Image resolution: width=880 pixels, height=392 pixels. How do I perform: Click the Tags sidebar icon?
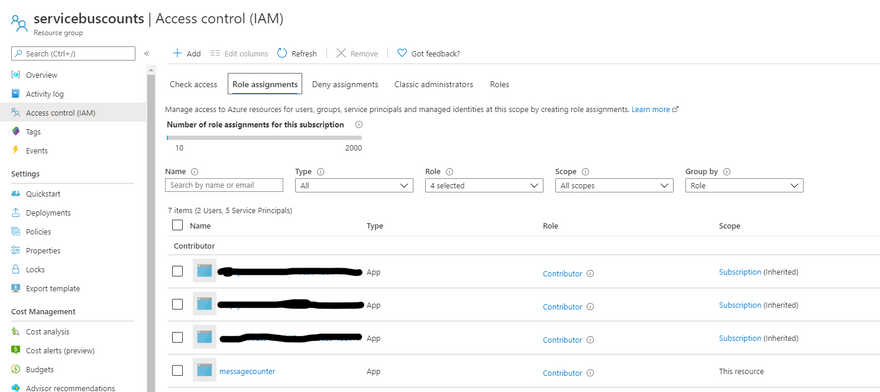pyautogui.click(x=16, y=132)
